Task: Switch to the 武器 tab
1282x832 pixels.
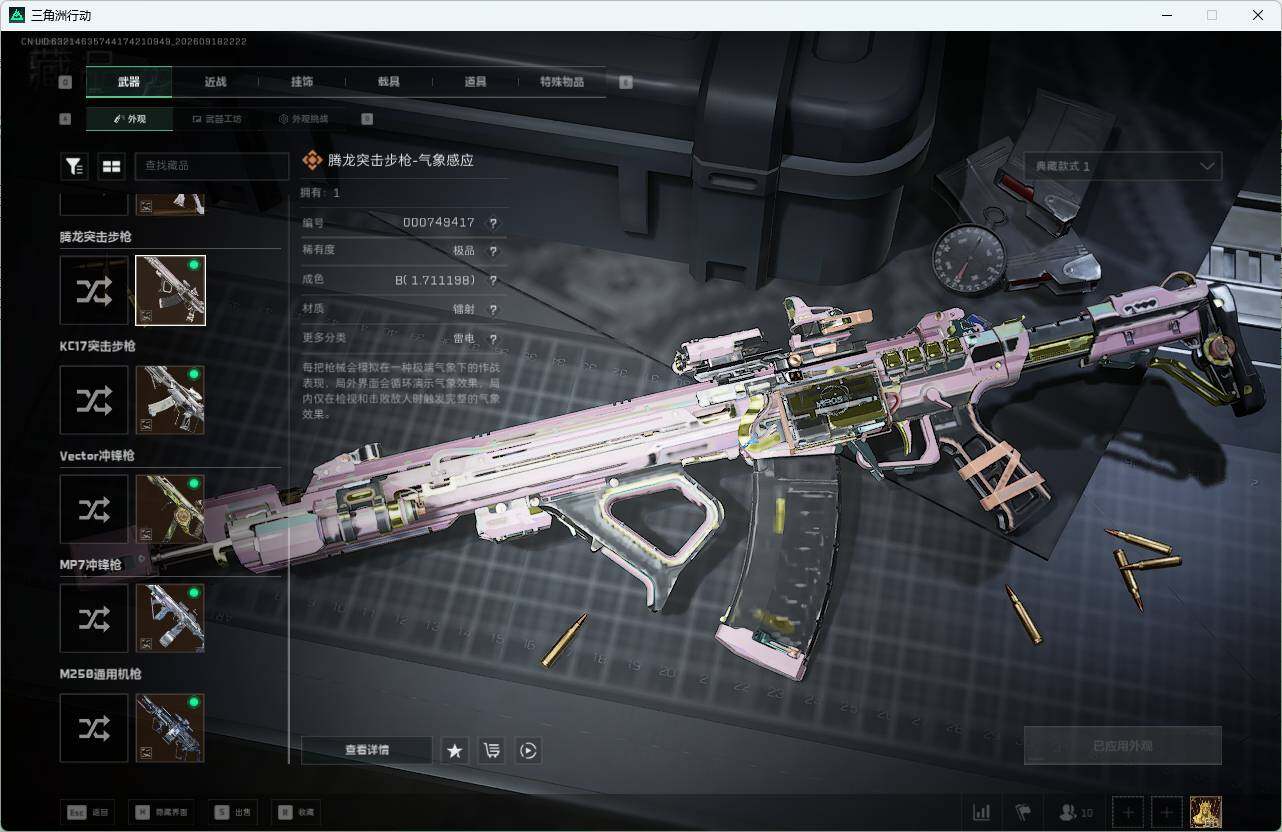Action: tap(129, 82)
